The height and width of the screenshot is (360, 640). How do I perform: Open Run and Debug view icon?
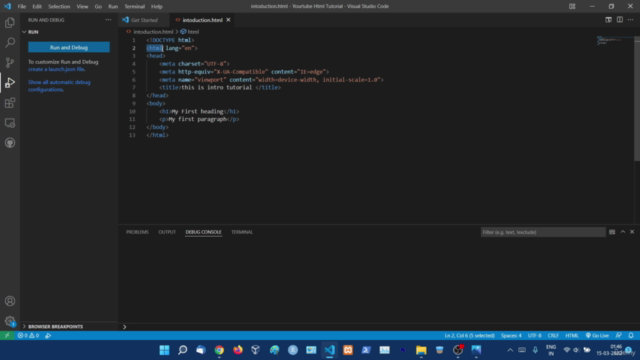click(10, 82)
